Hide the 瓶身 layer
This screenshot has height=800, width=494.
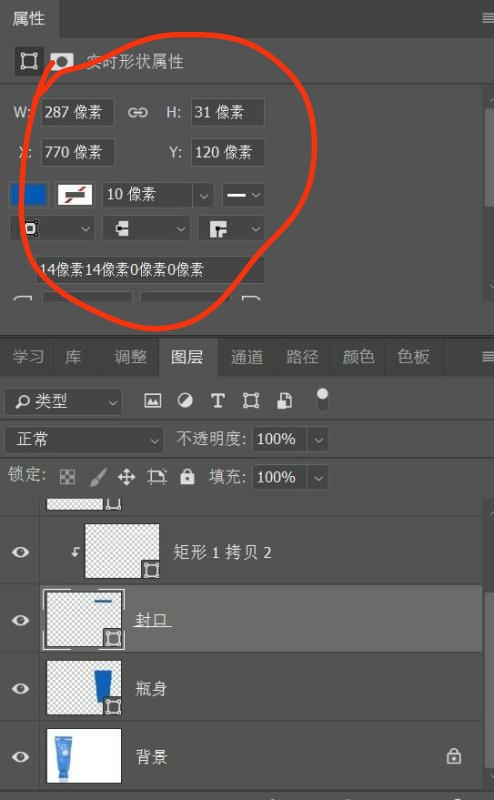coord(20,688)
